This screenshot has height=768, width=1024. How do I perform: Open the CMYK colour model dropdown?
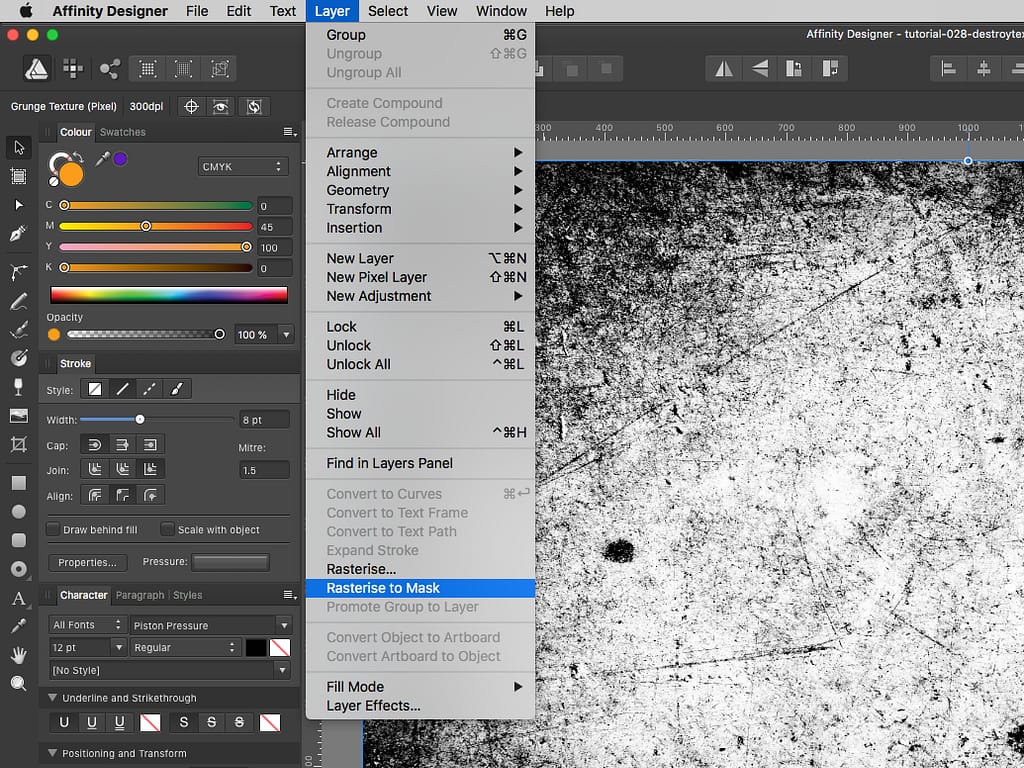[x=242, y=165]
